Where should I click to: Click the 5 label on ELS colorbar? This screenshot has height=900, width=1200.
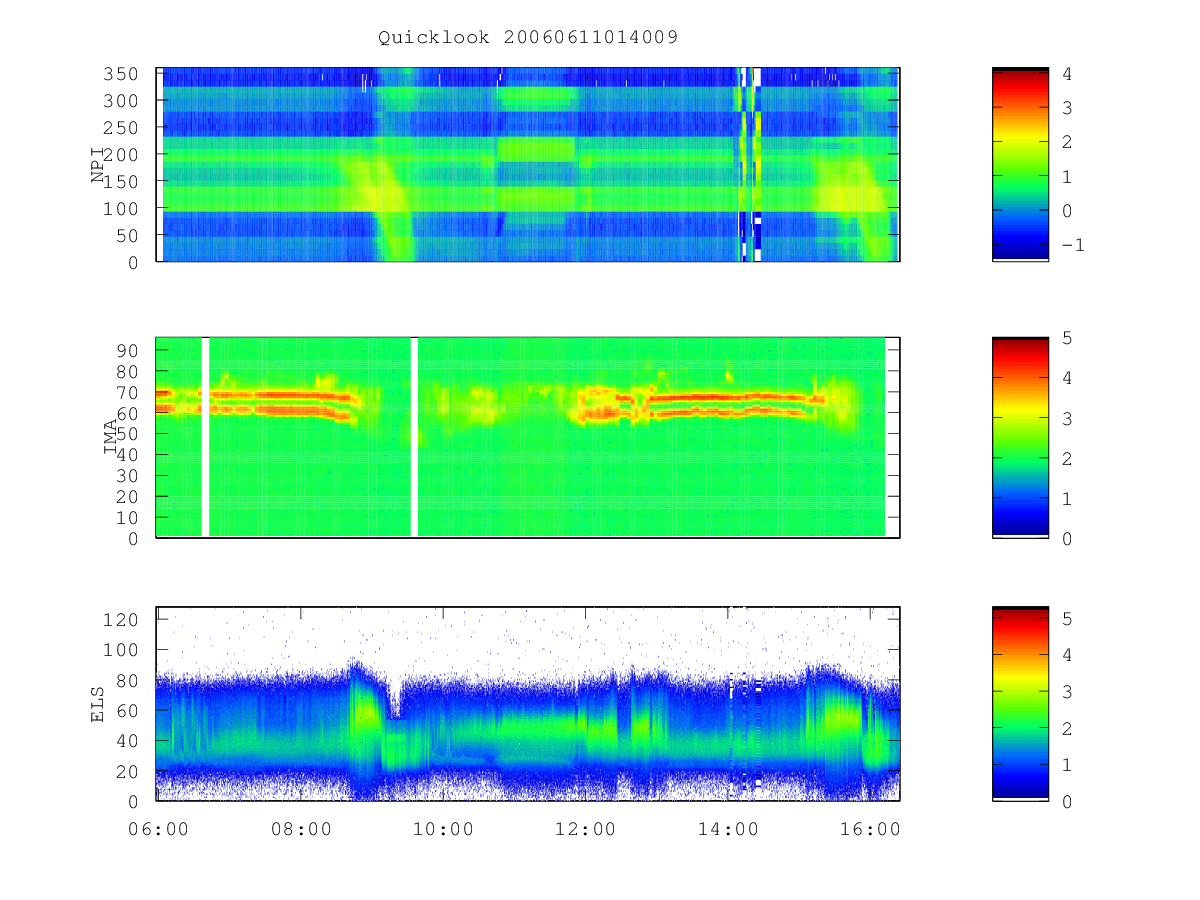[x=1066, y=619]
